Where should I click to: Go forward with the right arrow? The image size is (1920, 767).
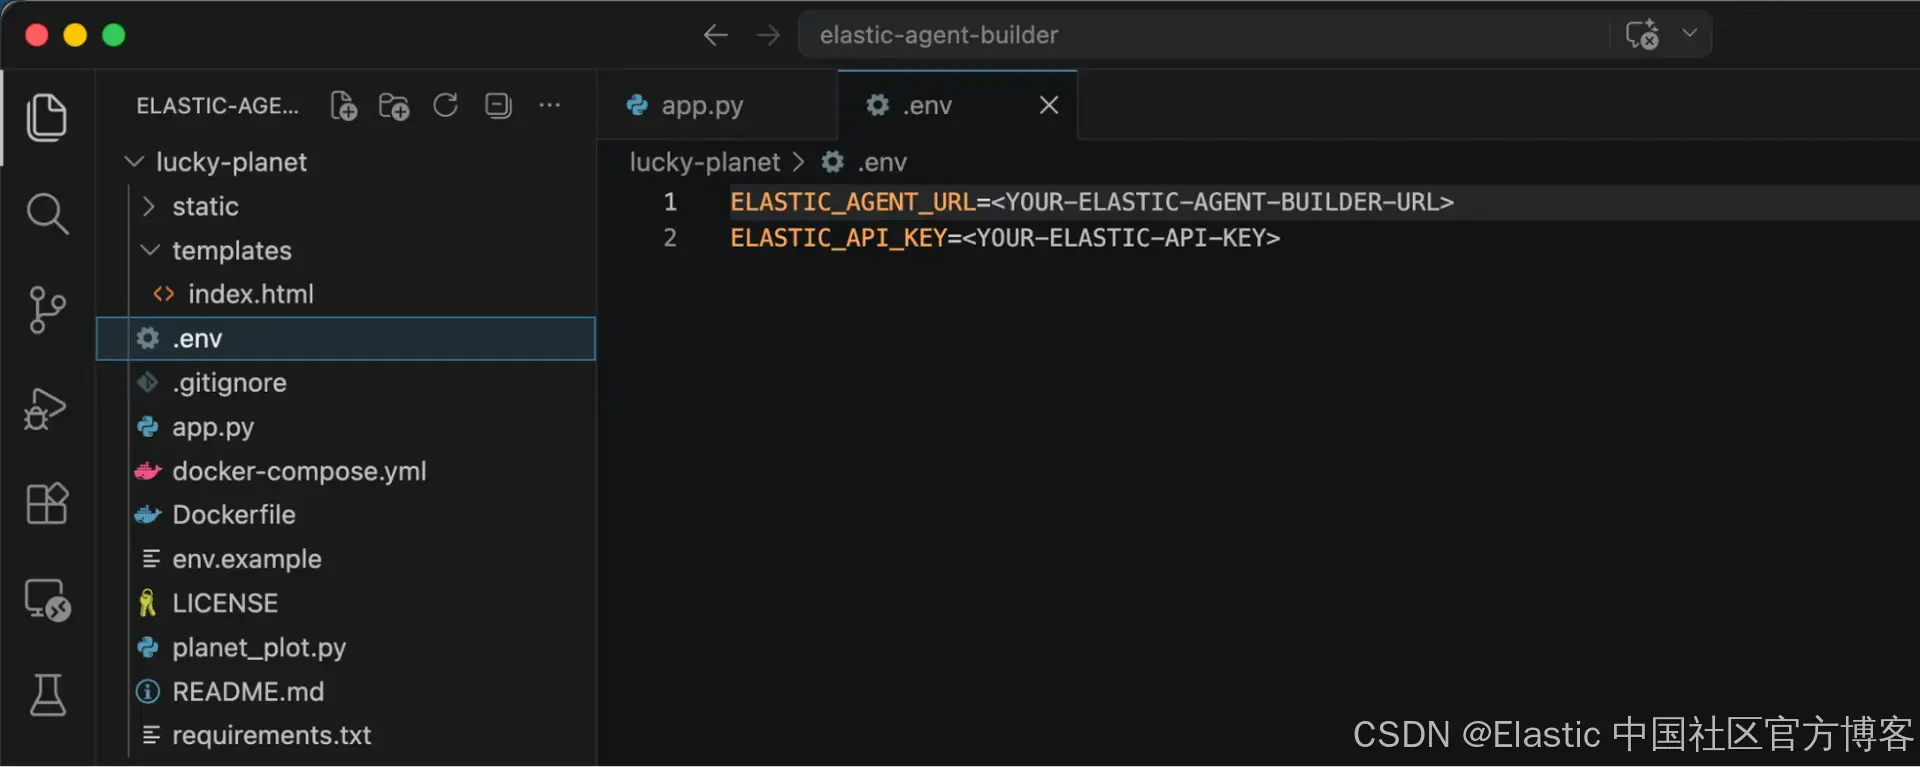click(x=768, y=36)
